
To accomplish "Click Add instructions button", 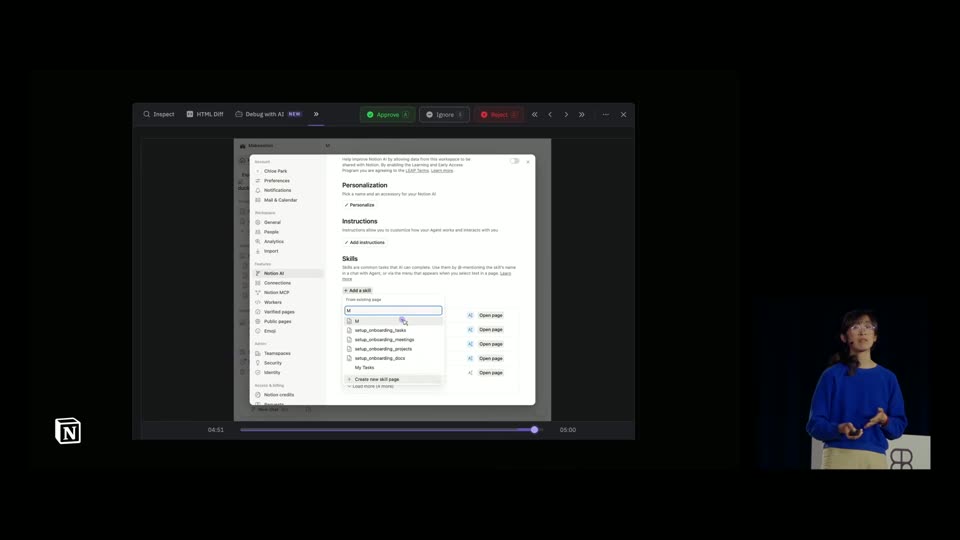I will pyautogui.click(x=364, y=242).
